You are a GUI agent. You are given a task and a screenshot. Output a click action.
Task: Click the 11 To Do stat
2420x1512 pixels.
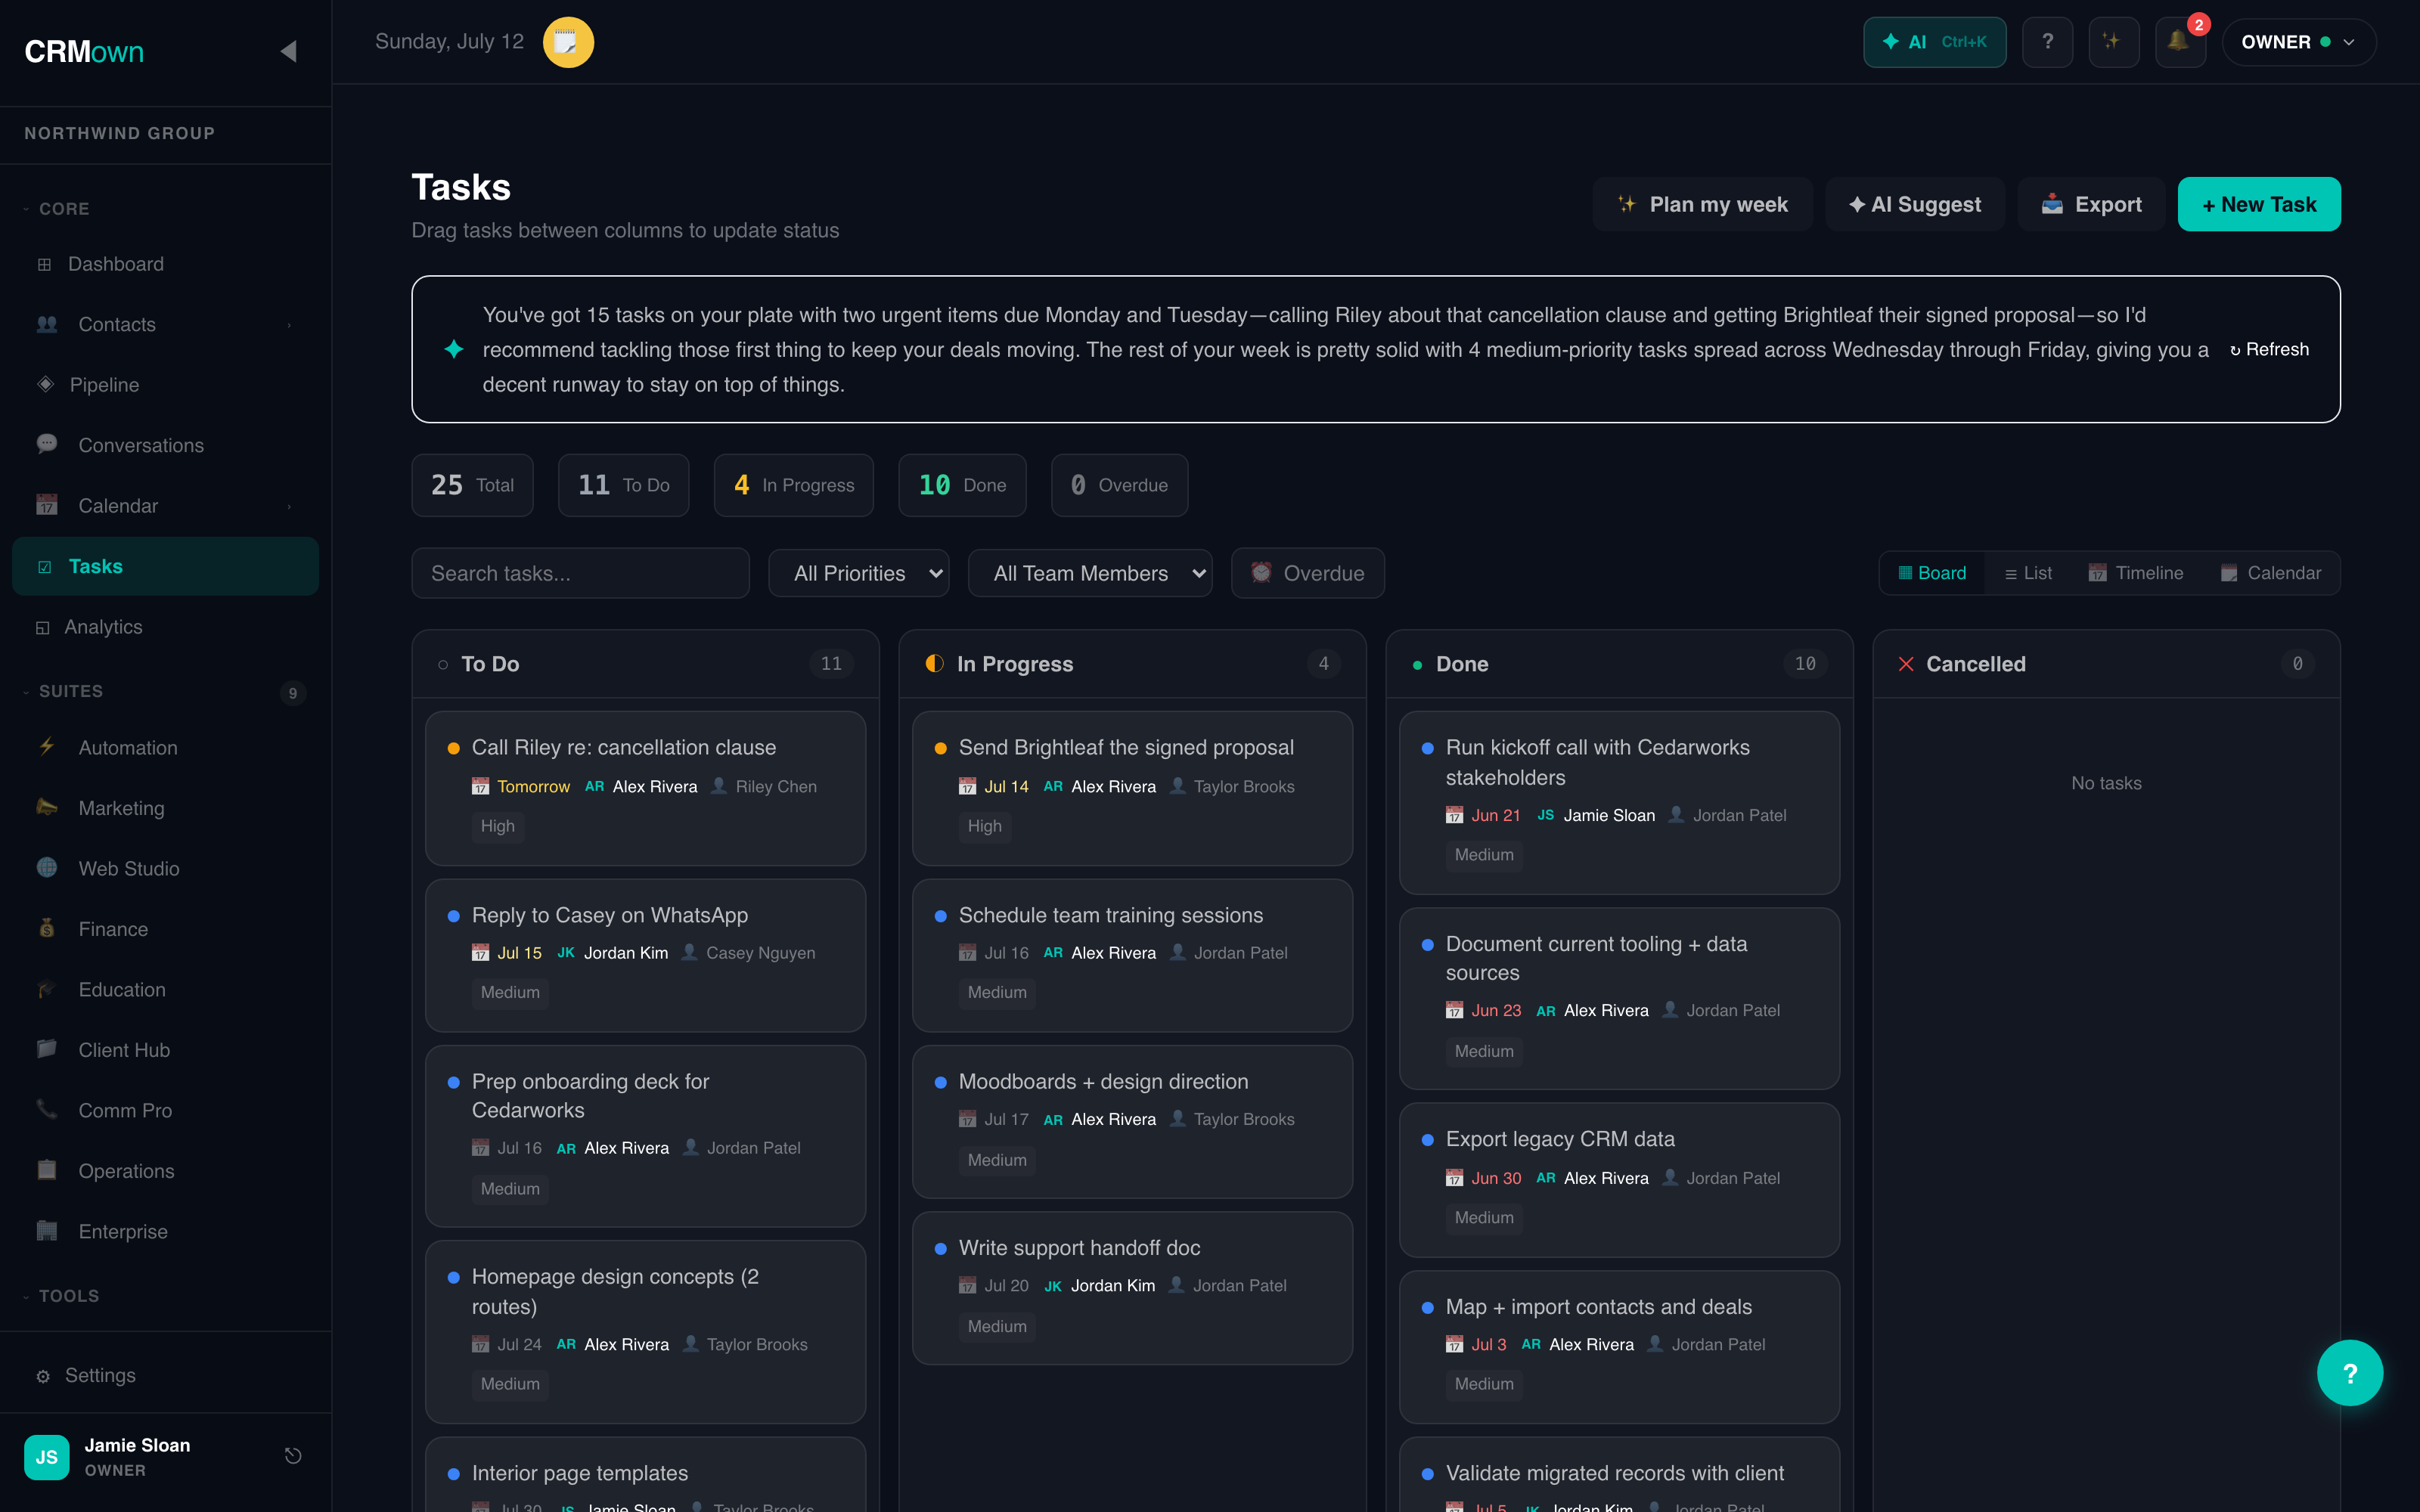[623, 485]
